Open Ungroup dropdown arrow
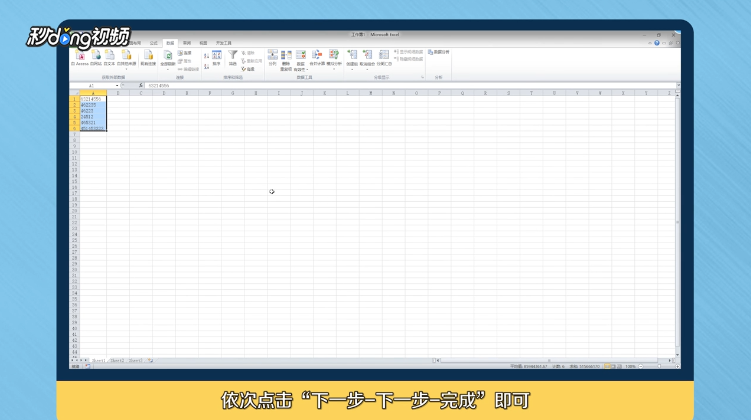The height and width of the screenshot is (420, 751). click(x=367, y=69)
